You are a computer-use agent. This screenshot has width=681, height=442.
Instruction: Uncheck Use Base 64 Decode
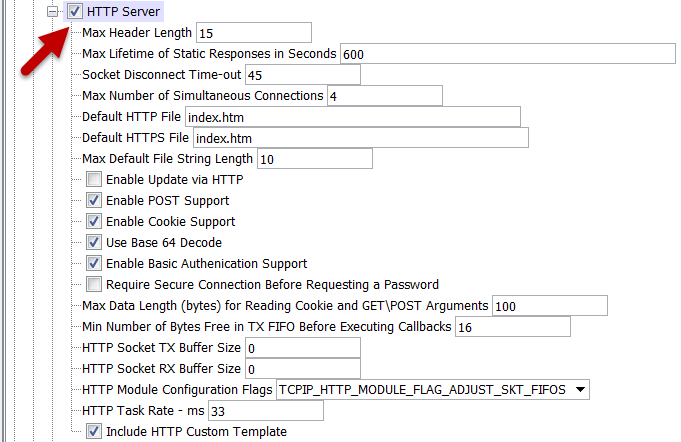pos(94,243)
